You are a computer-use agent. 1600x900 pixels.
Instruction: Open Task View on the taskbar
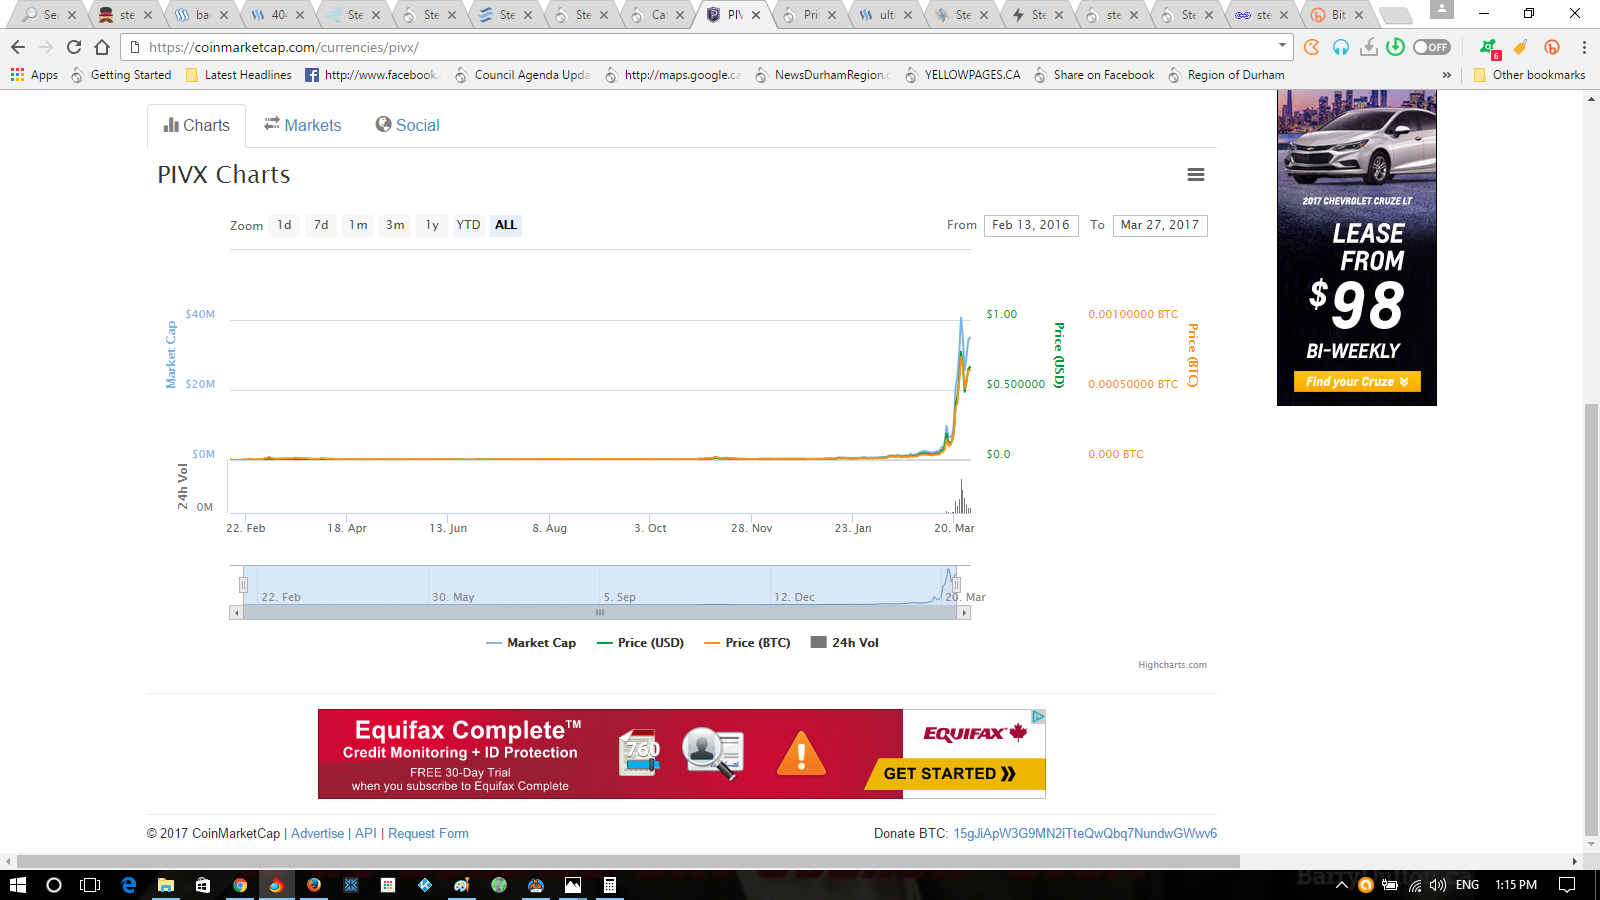[90, 885]
